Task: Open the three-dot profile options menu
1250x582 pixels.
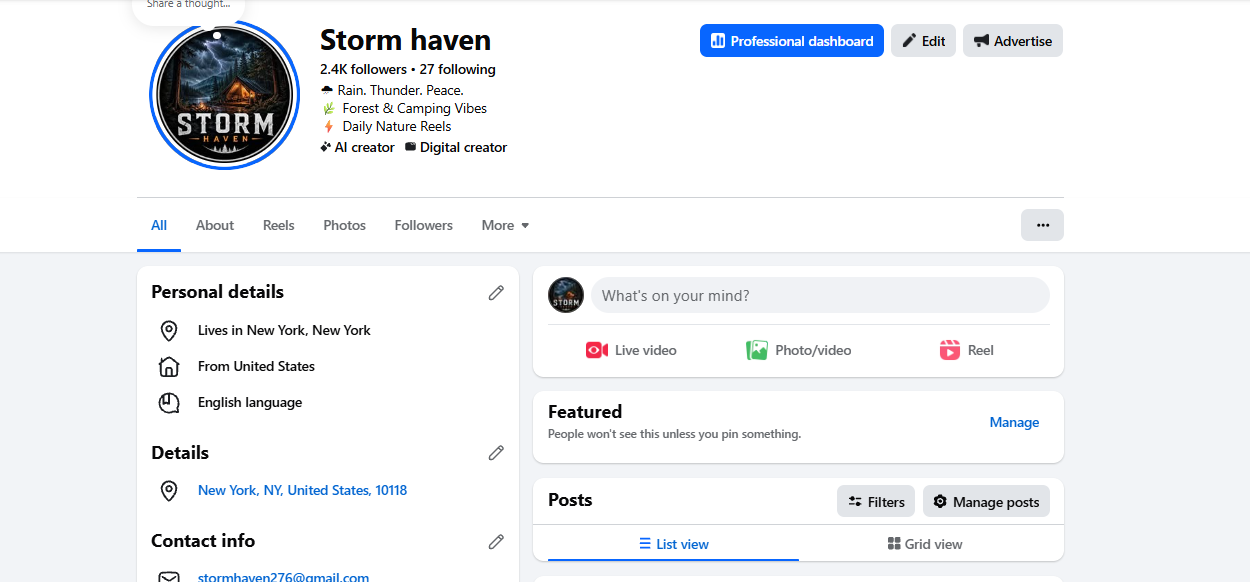Action: (x=1042, y=225)
